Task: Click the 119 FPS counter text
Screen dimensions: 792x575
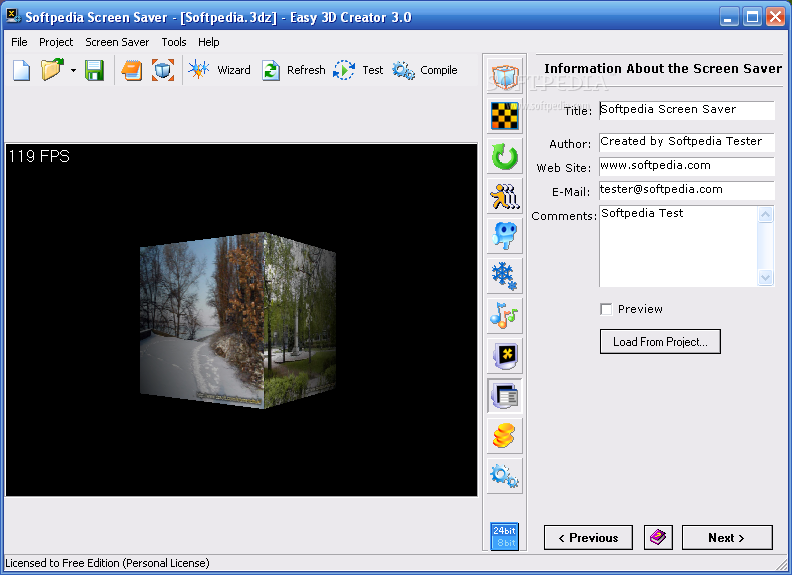Action: [x=39, y=156]
